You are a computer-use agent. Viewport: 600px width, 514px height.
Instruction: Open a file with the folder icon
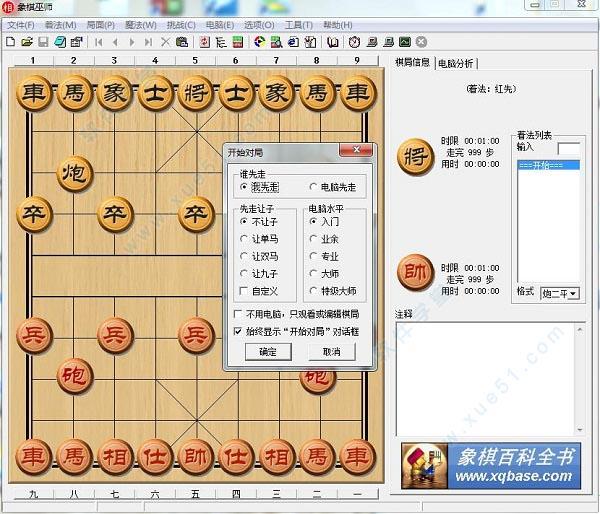[27, 42]
